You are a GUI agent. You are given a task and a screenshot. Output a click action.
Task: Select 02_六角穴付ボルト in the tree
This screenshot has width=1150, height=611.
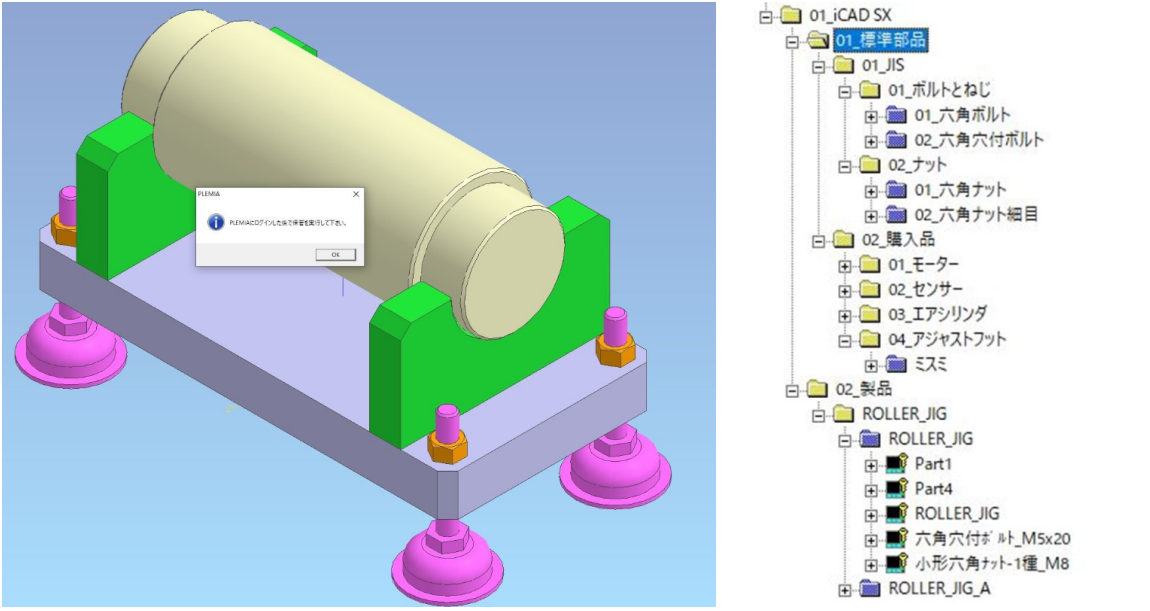click(x=978, y=140)
